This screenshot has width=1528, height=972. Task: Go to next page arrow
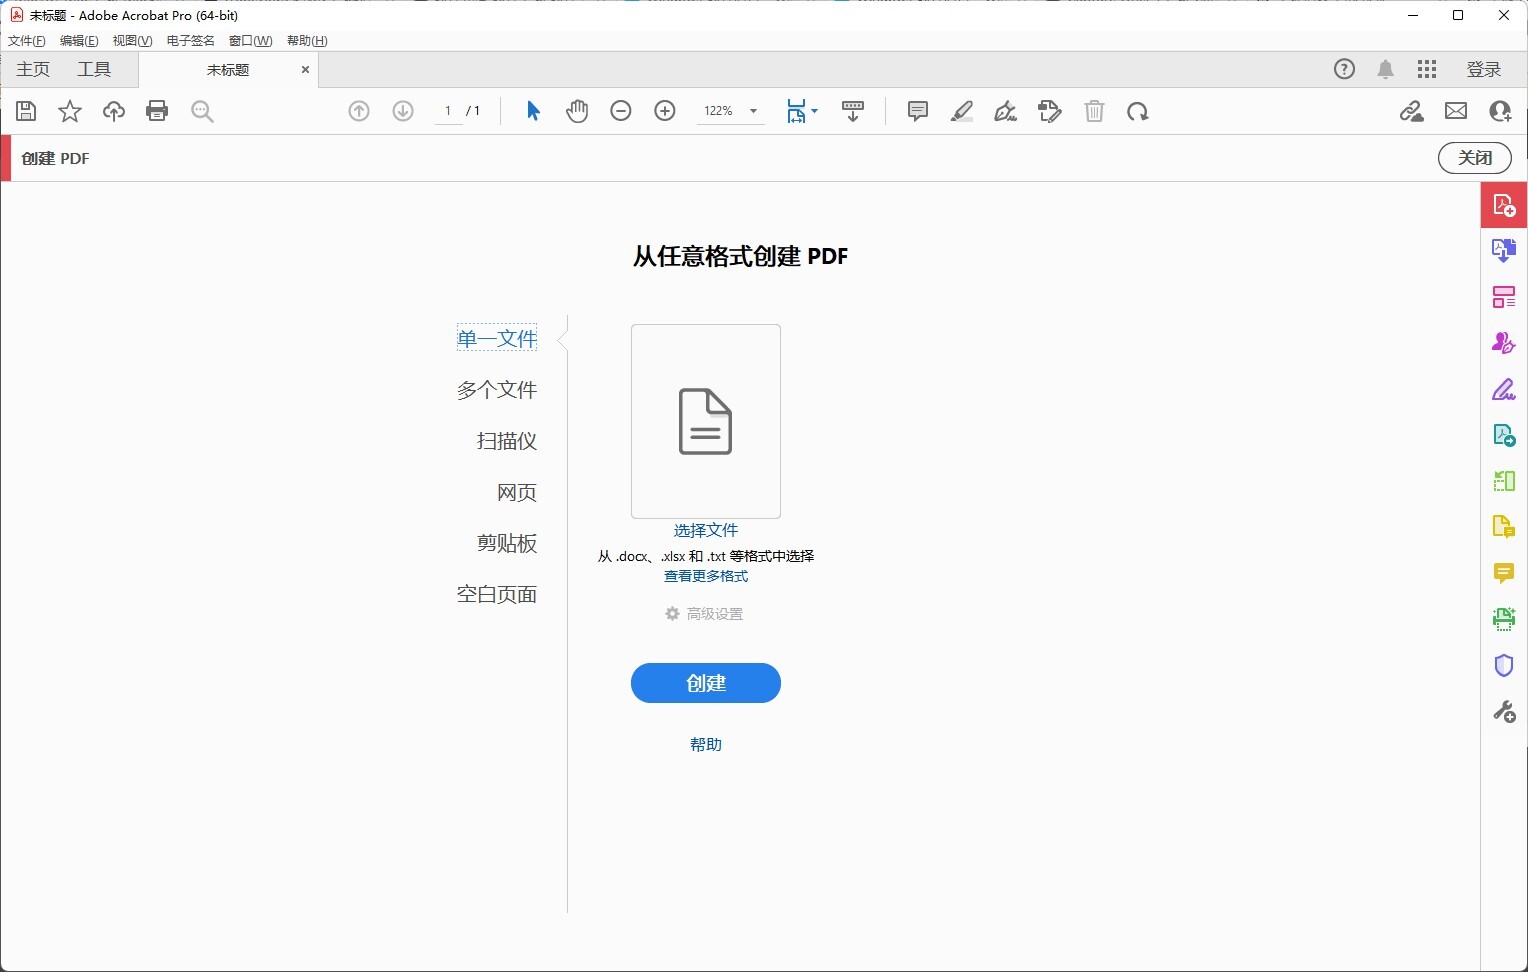403,111
